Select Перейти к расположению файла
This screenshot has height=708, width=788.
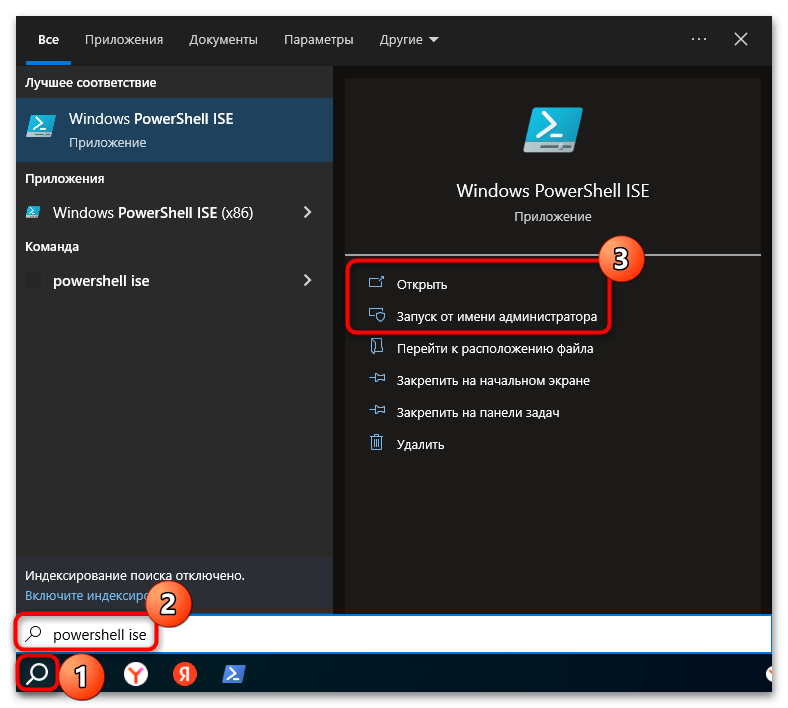coord(495,349)
